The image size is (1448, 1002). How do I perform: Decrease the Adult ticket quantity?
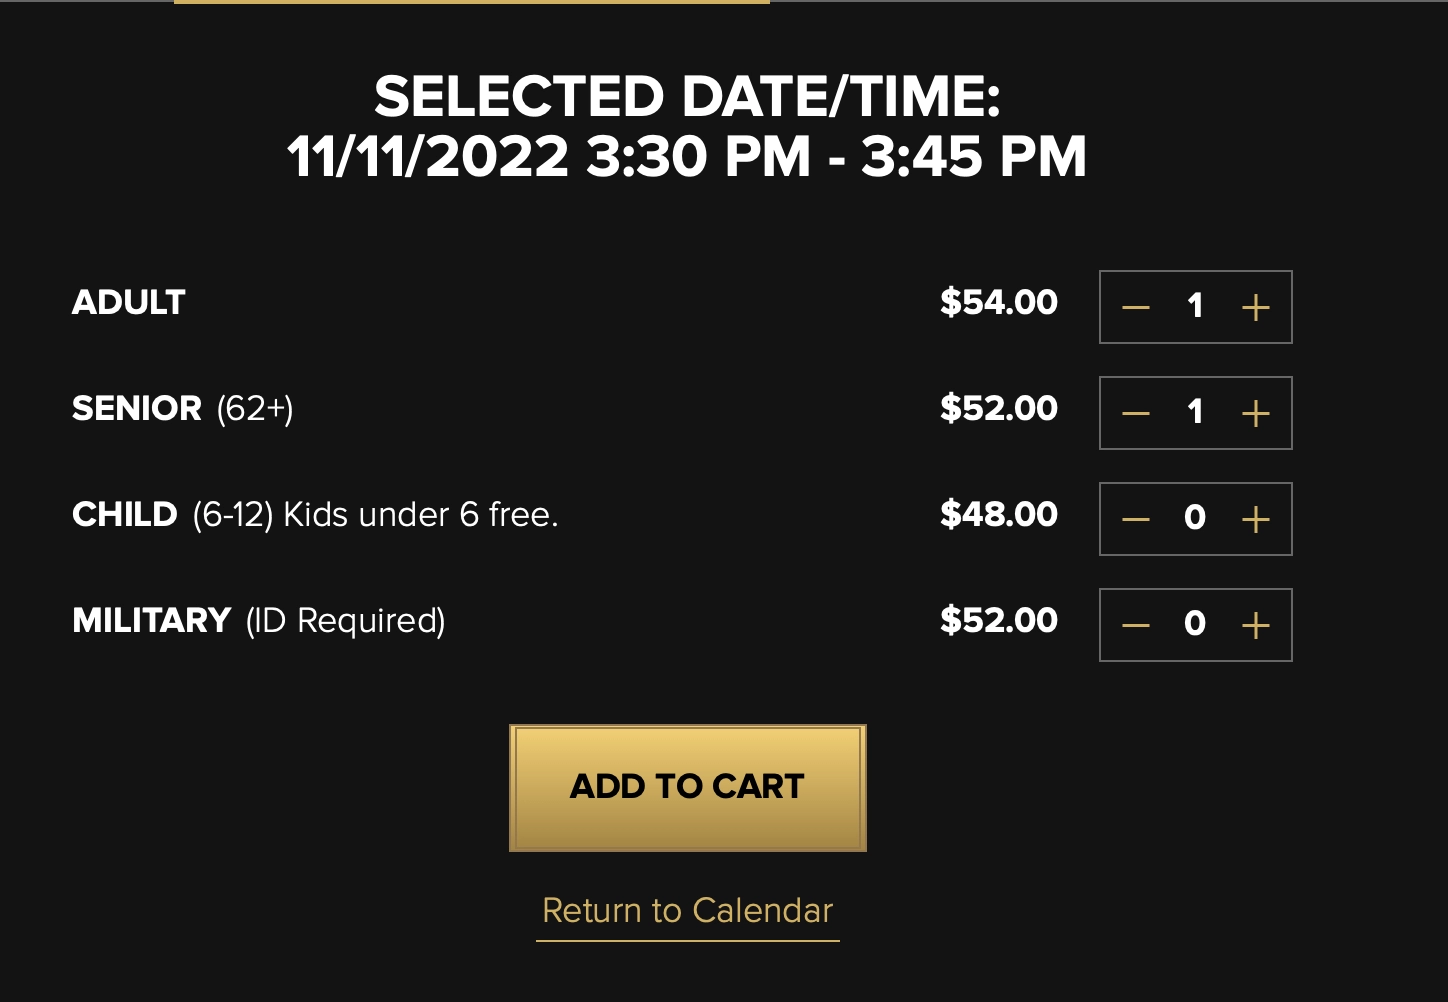pos(1136,307)
